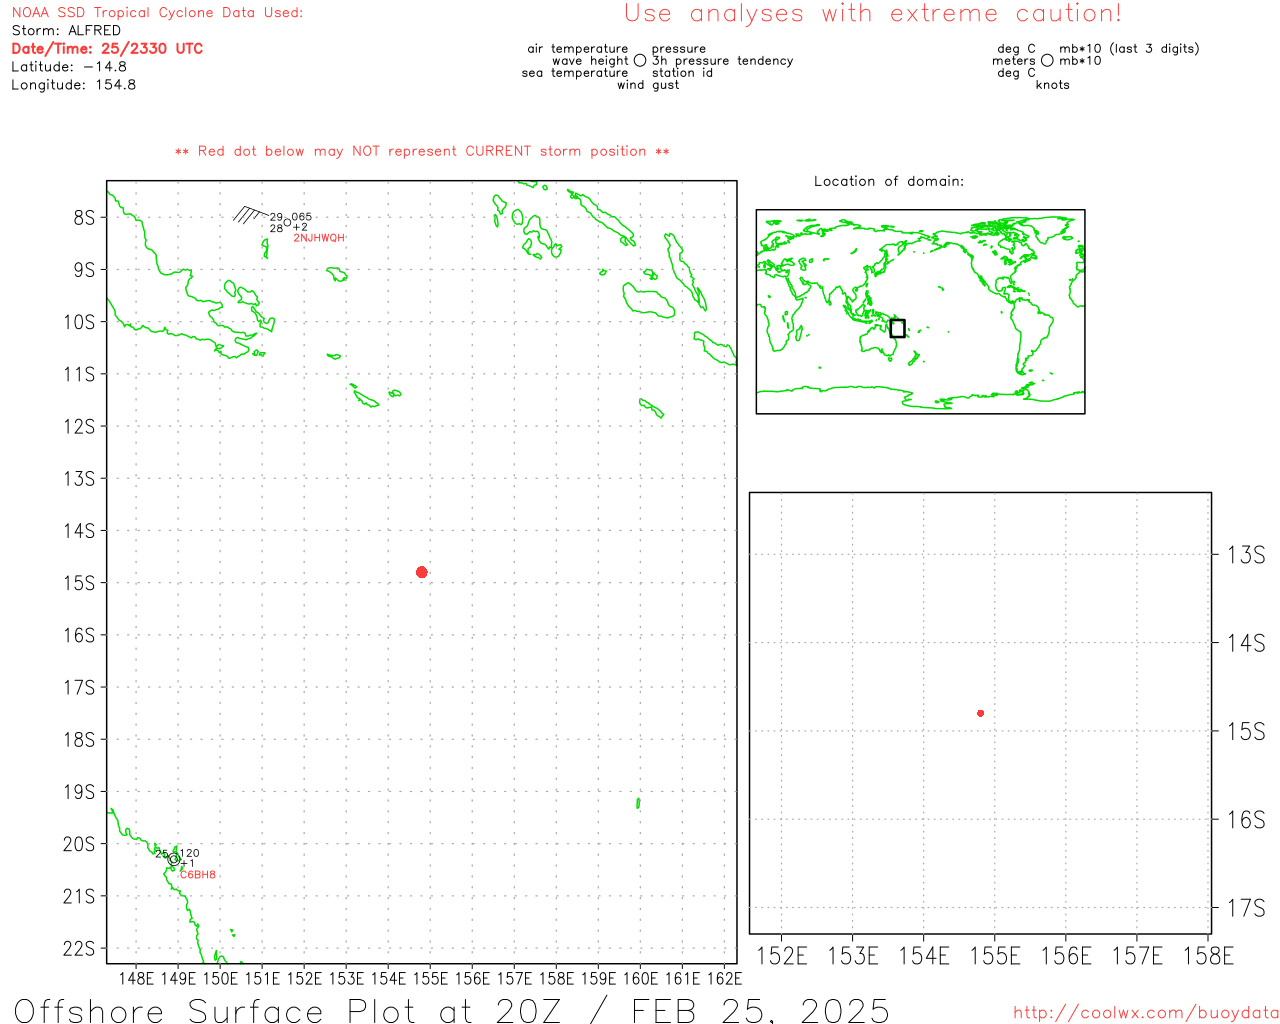Click the 'knots' units label
This screenshot has height=1024, width=1280.
[x=1053, y=85]
